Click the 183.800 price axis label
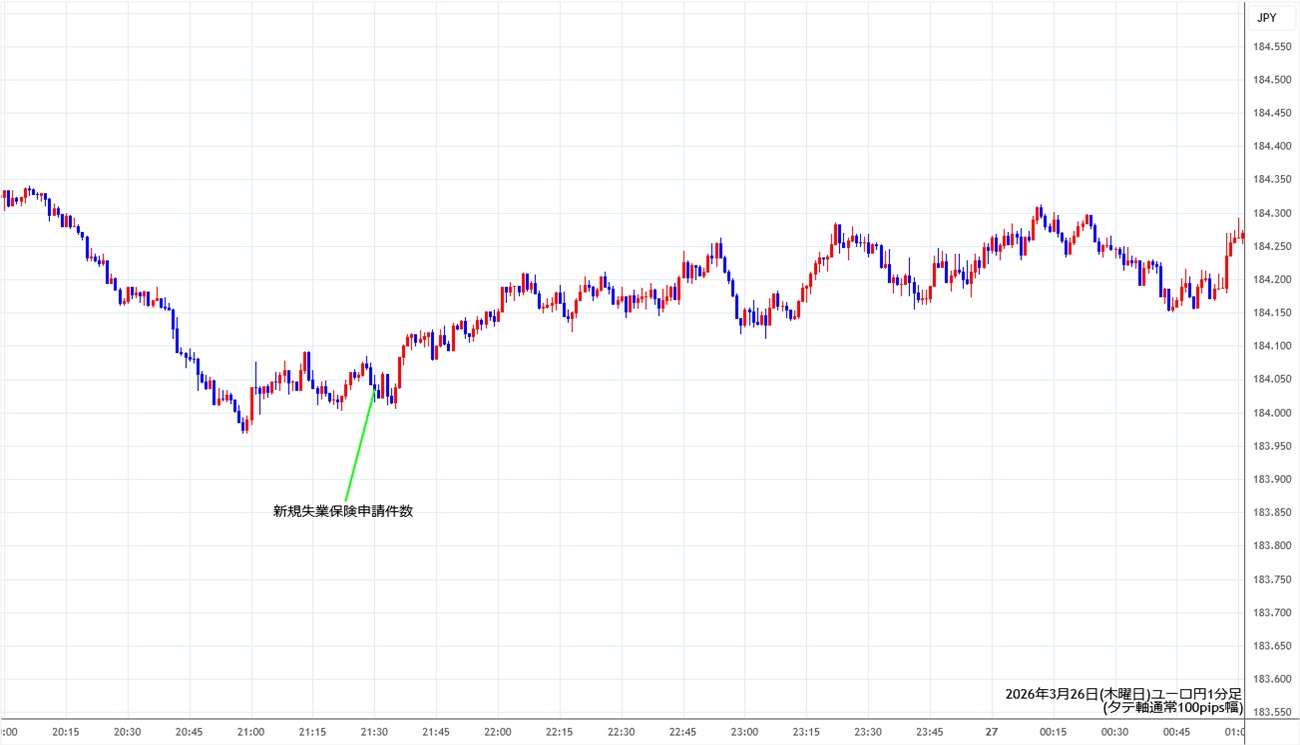This screenshot has width=1300, height=745. [1271, 545]
